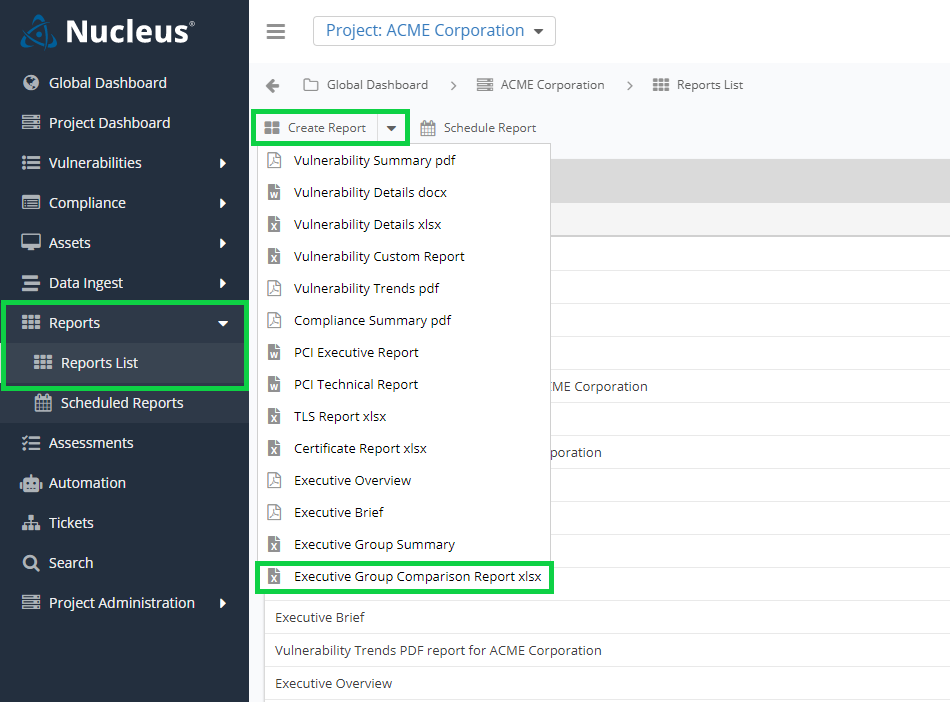Open Scheduled Reports under Reports
Image resolution: width=950 pixels, height=702 pixels.
click(x=124, y=403)
